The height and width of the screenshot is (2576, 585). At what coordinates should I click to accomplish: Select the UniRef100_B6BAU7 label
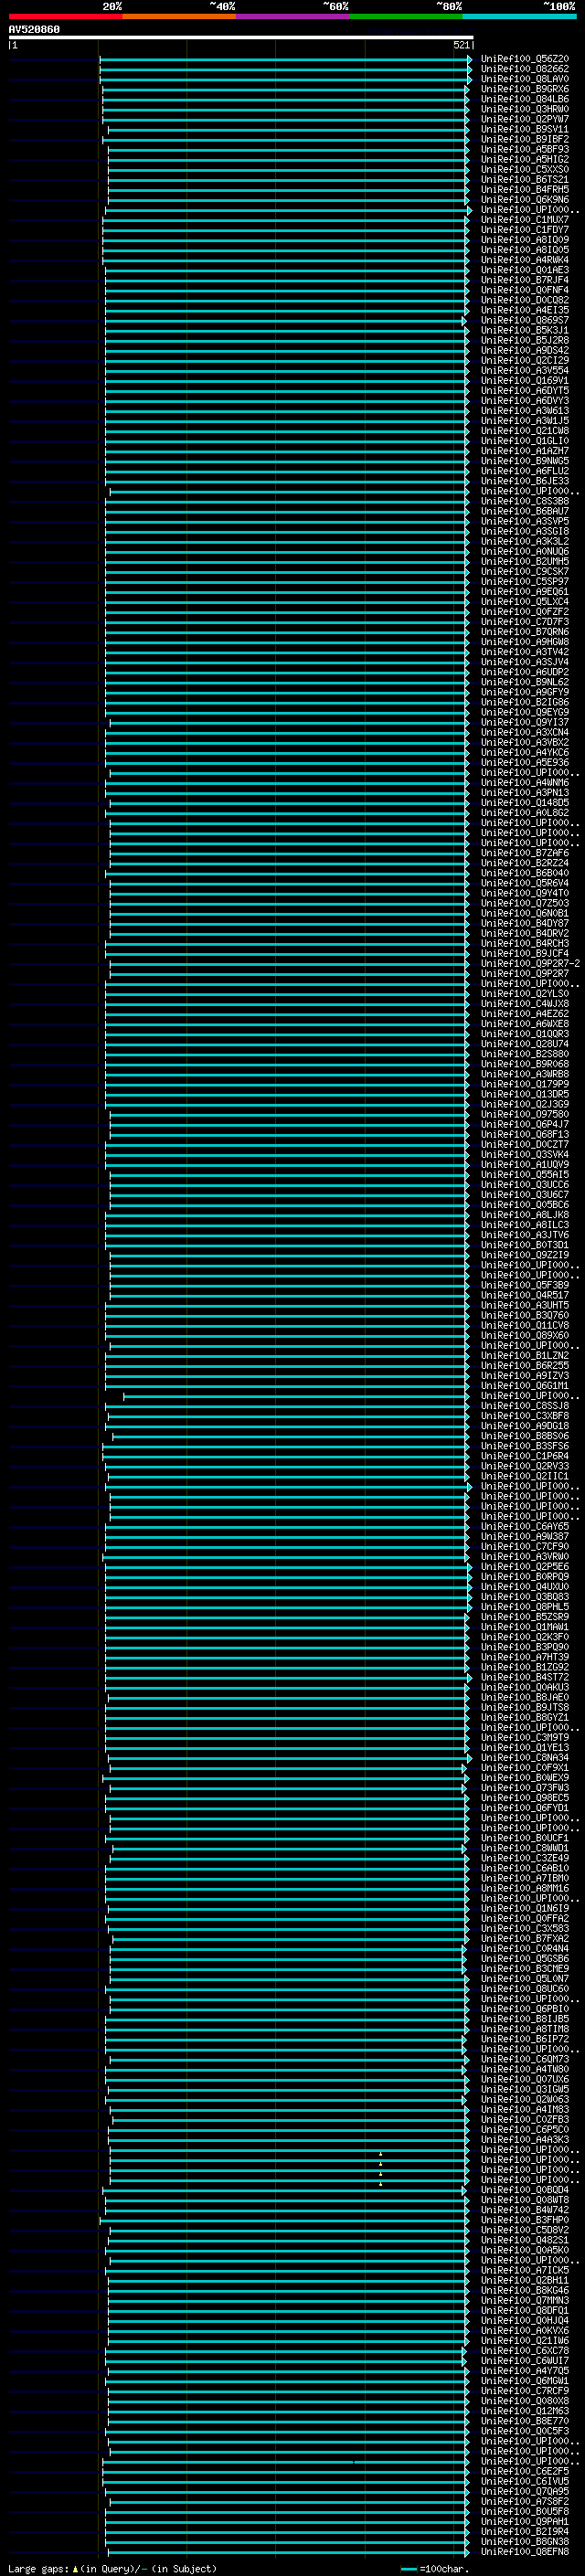525,511
